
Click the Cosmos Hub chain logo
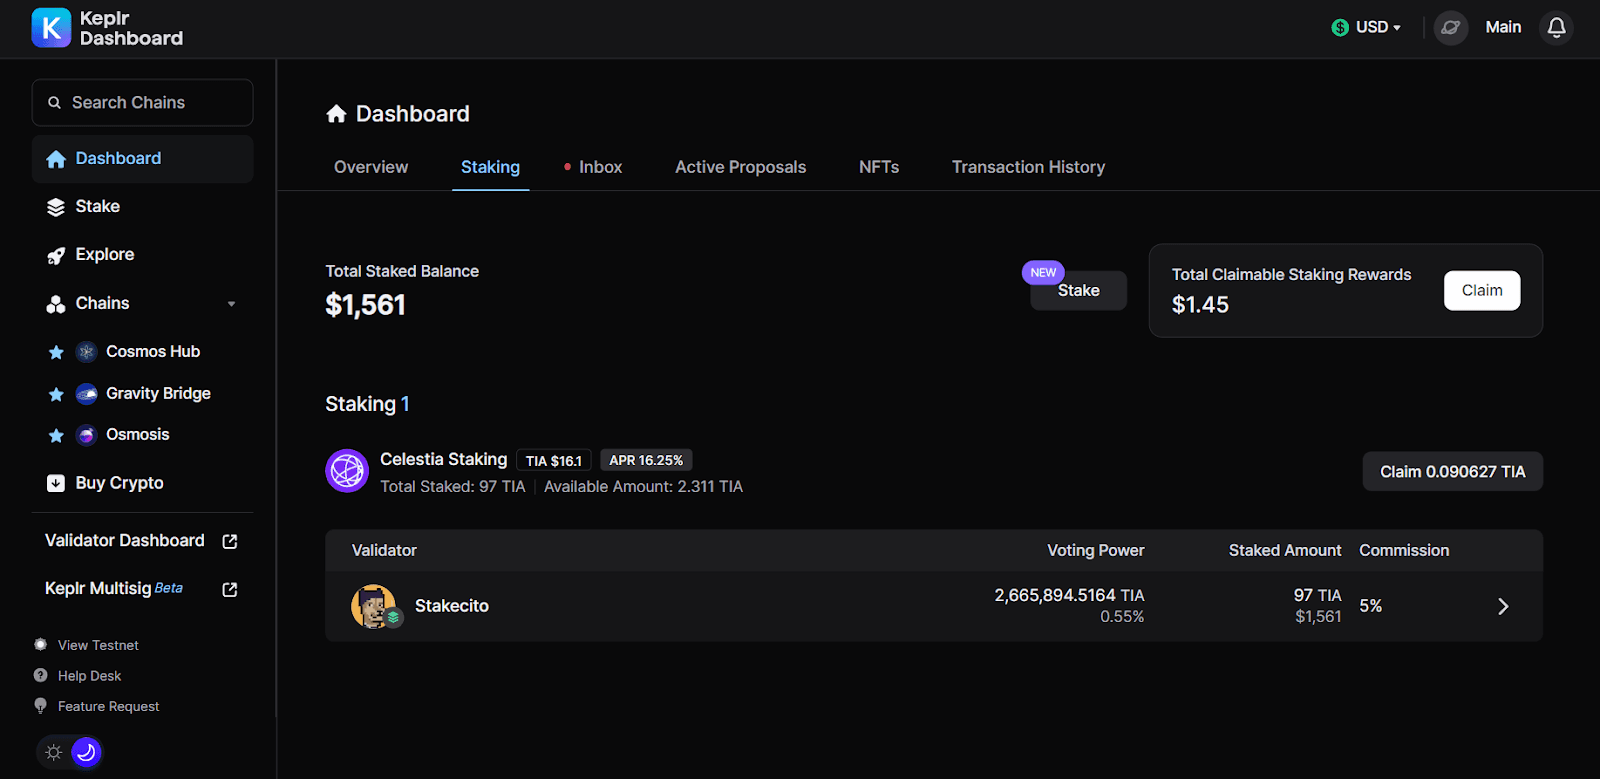tap(87, 352)
